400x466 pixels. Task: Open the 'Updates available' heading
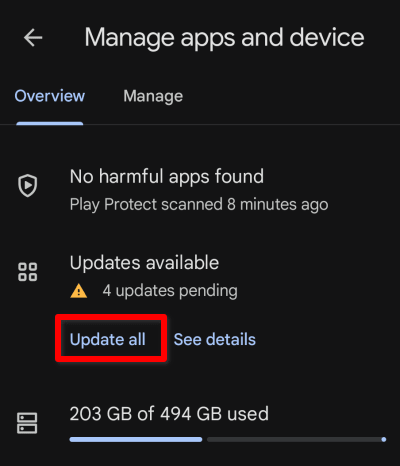coord(144,263)
